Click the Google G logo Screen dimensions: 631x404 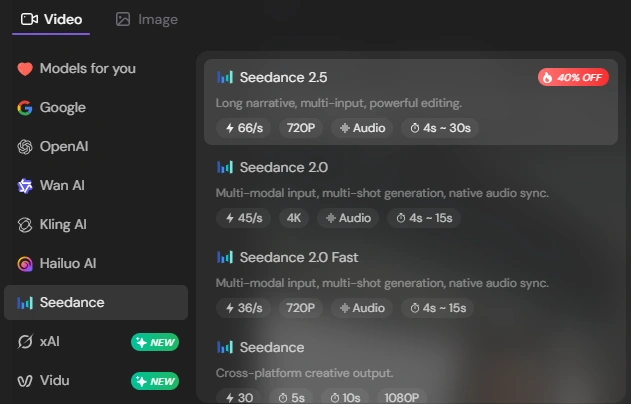25,108
